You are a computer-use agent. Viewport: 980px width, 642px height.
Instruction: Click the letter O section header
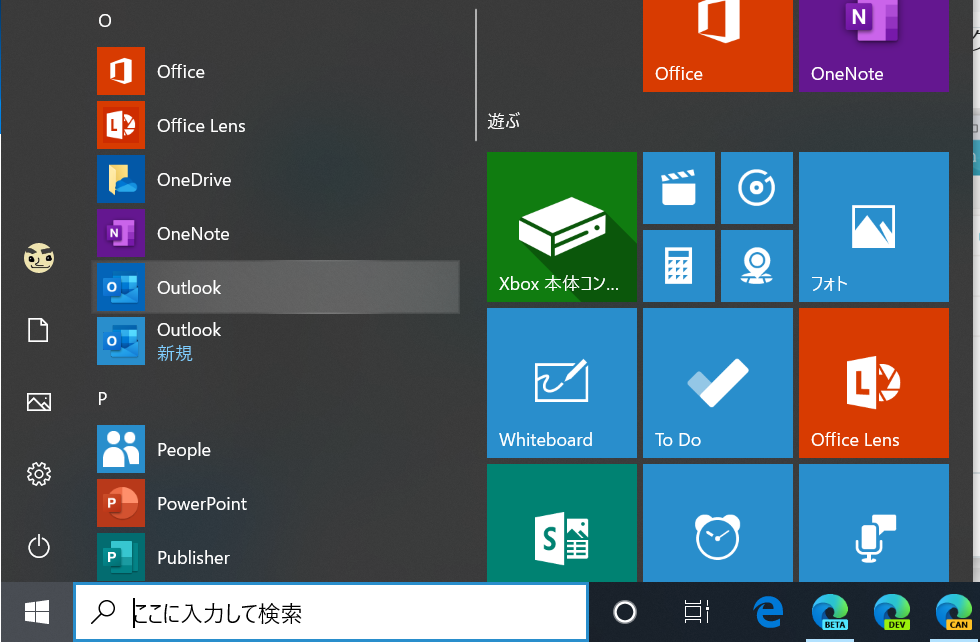click(105, 21)
